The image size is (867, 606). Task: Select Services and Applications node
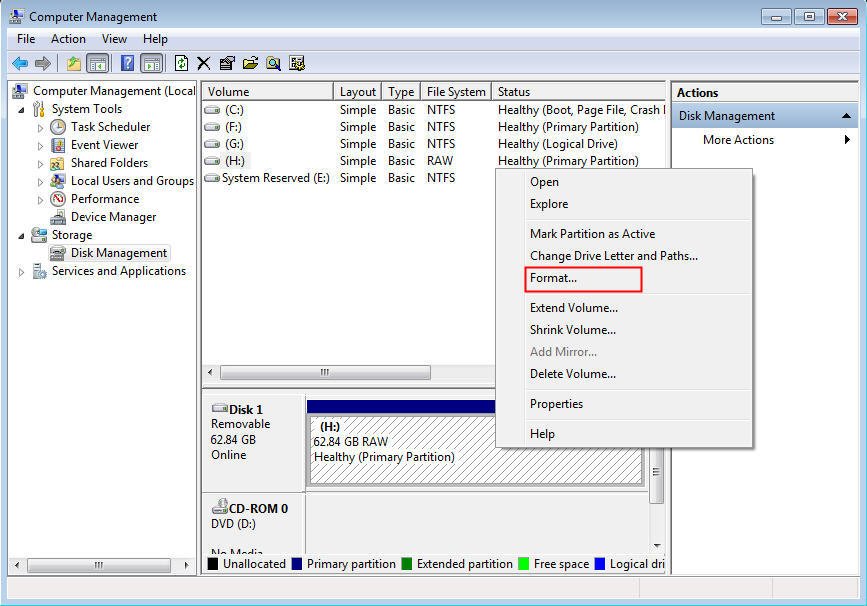click(x=119, y=271)
